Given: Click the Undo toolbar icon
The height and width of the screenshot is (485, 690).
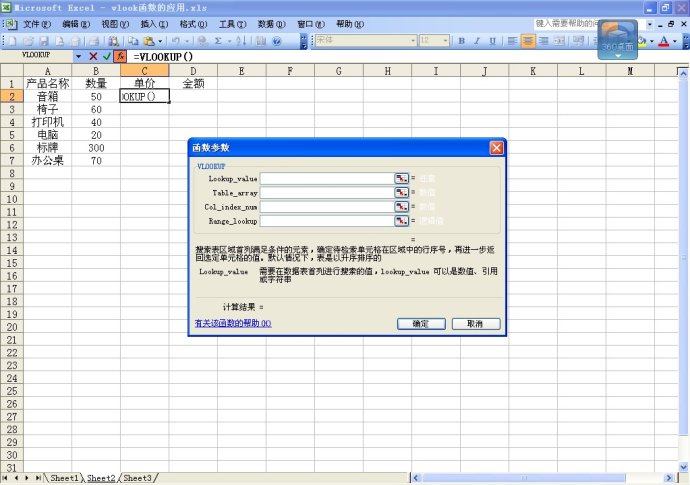Looking at the screenshot, I should click(176, 41).
